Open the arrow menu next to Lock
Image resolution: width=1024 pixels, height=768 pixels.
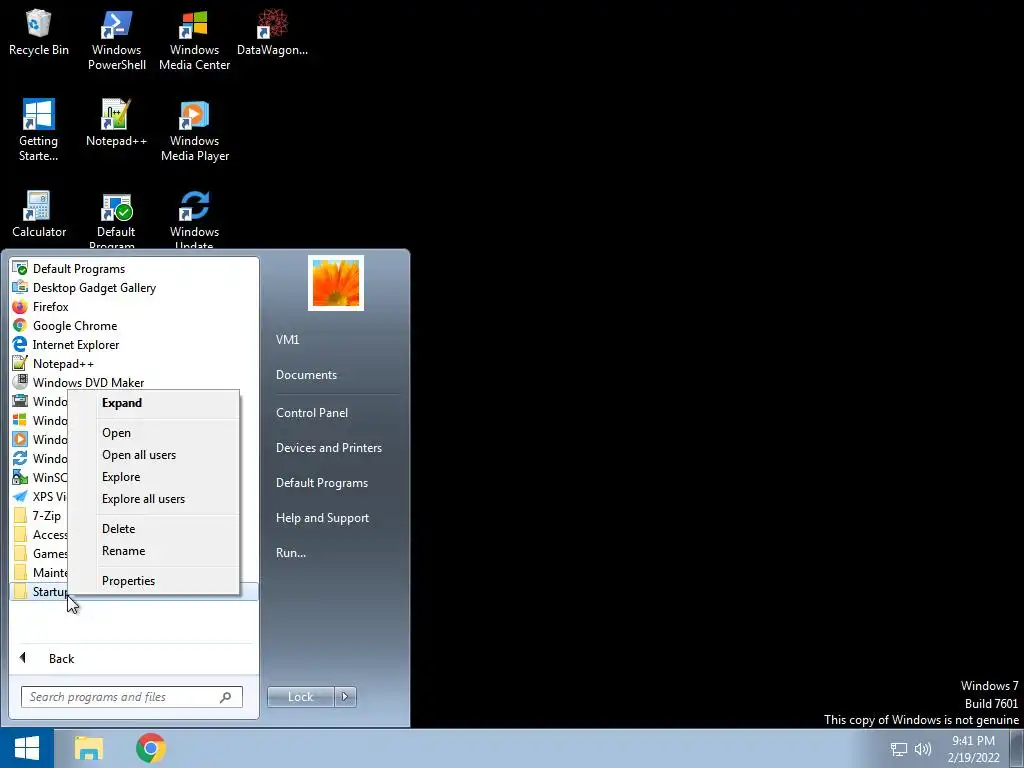[x=345, y=697]
